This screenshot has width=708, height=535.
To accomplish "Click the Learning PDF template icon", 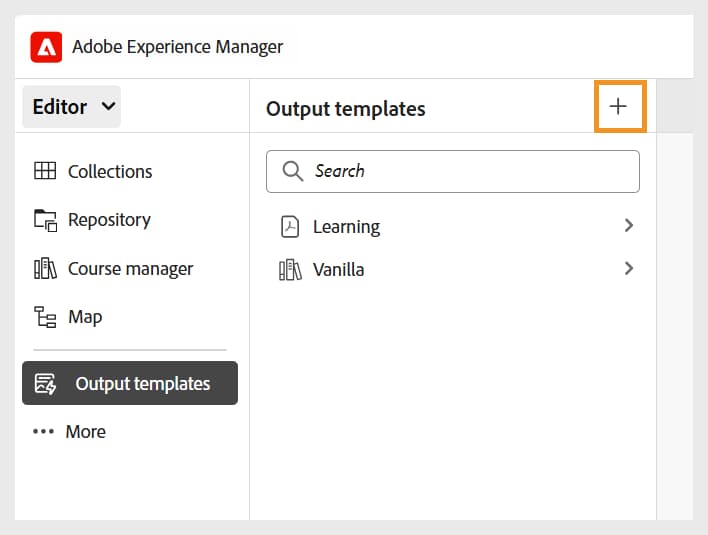I will 290,227.
